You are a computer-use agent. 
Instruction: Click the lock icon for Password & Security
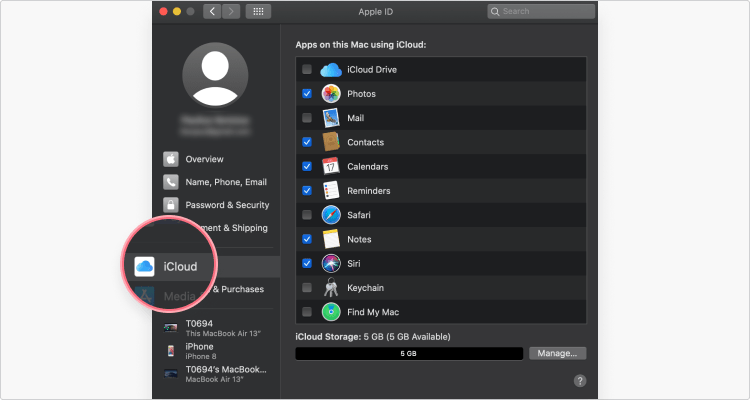(171, 205)
